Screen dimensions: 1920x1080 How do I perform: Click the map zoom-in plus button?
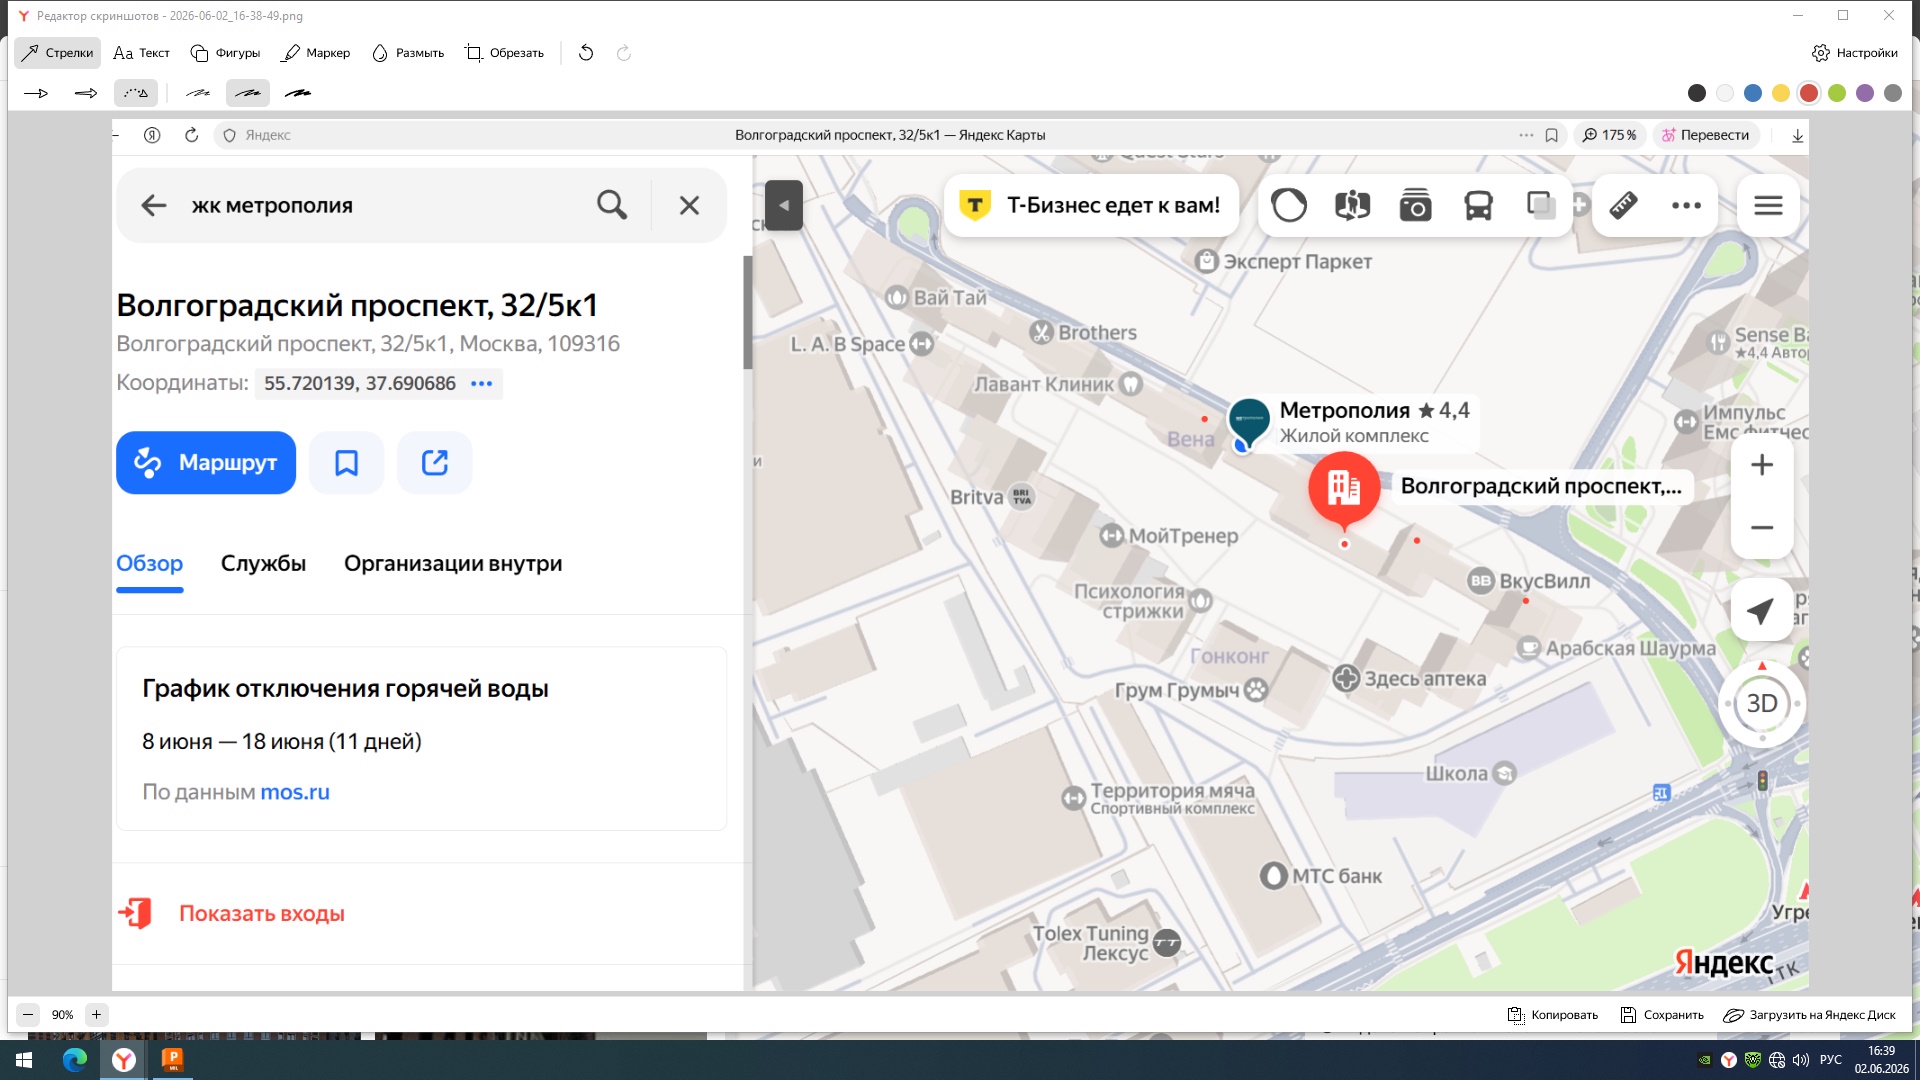point(1762,465)
